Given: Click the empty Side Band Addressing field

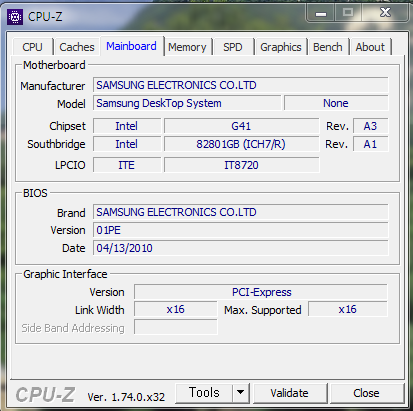Looking at the screenshot, I should point(176,327).
